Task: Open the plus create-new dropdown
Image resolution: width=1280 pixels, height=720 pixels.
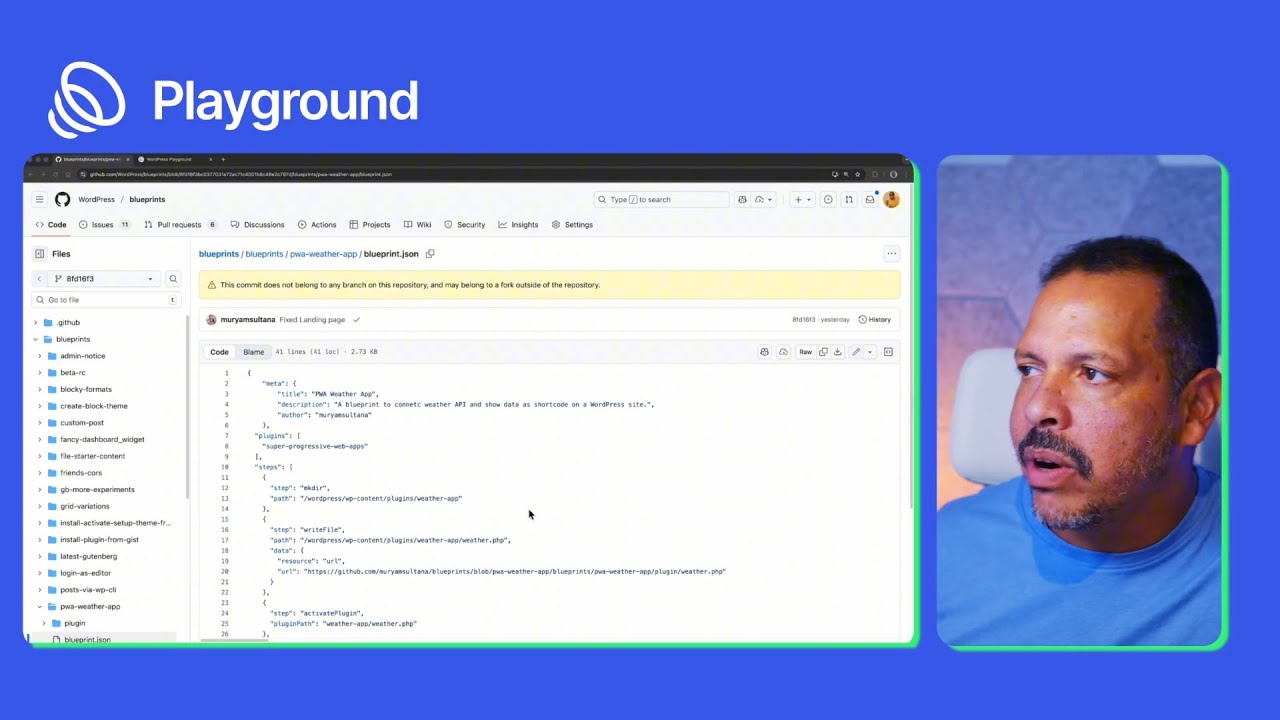Action: click(802, 199)
